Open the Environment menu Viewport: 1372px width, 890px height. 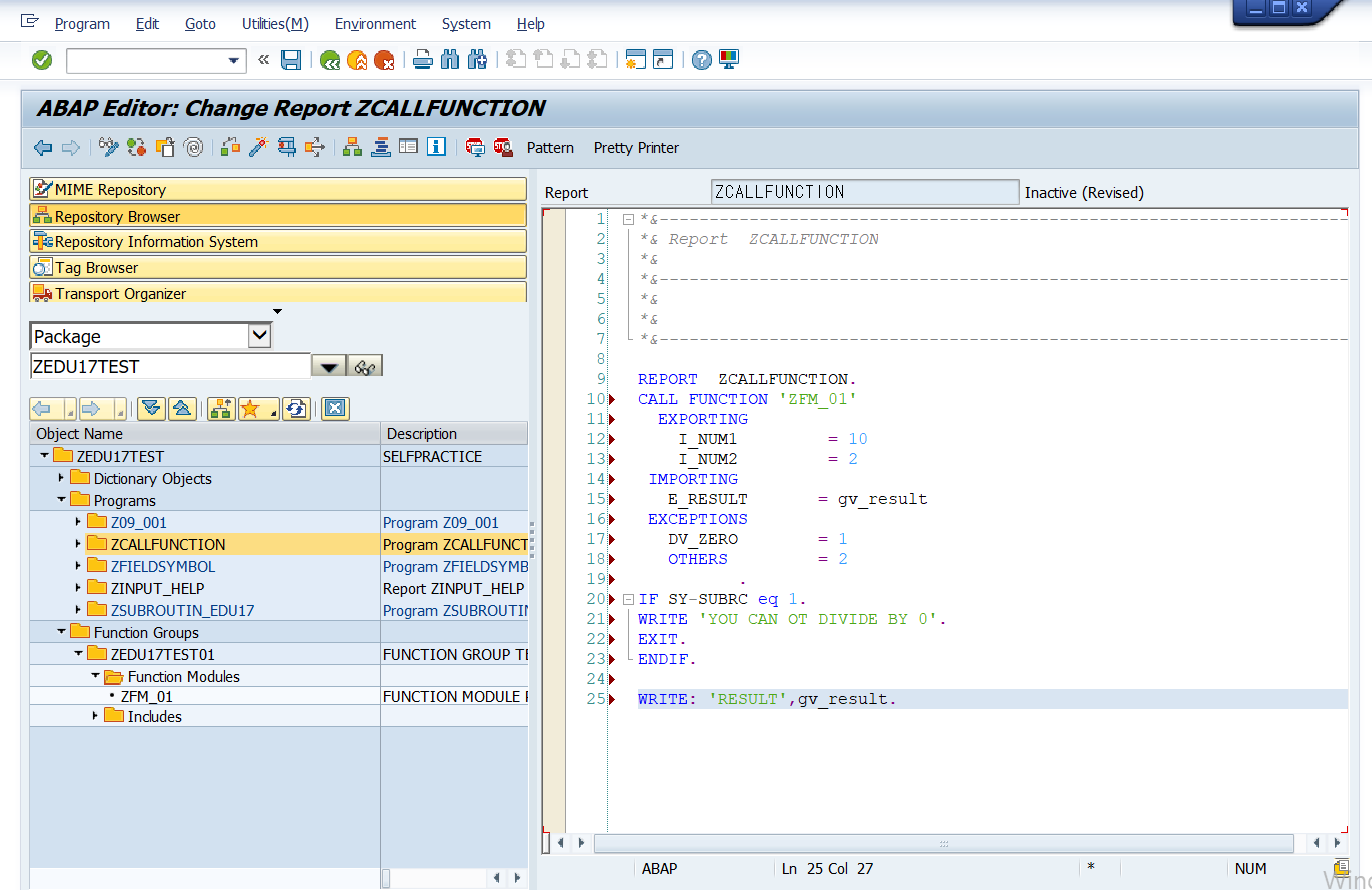click(x=375, y=24)
